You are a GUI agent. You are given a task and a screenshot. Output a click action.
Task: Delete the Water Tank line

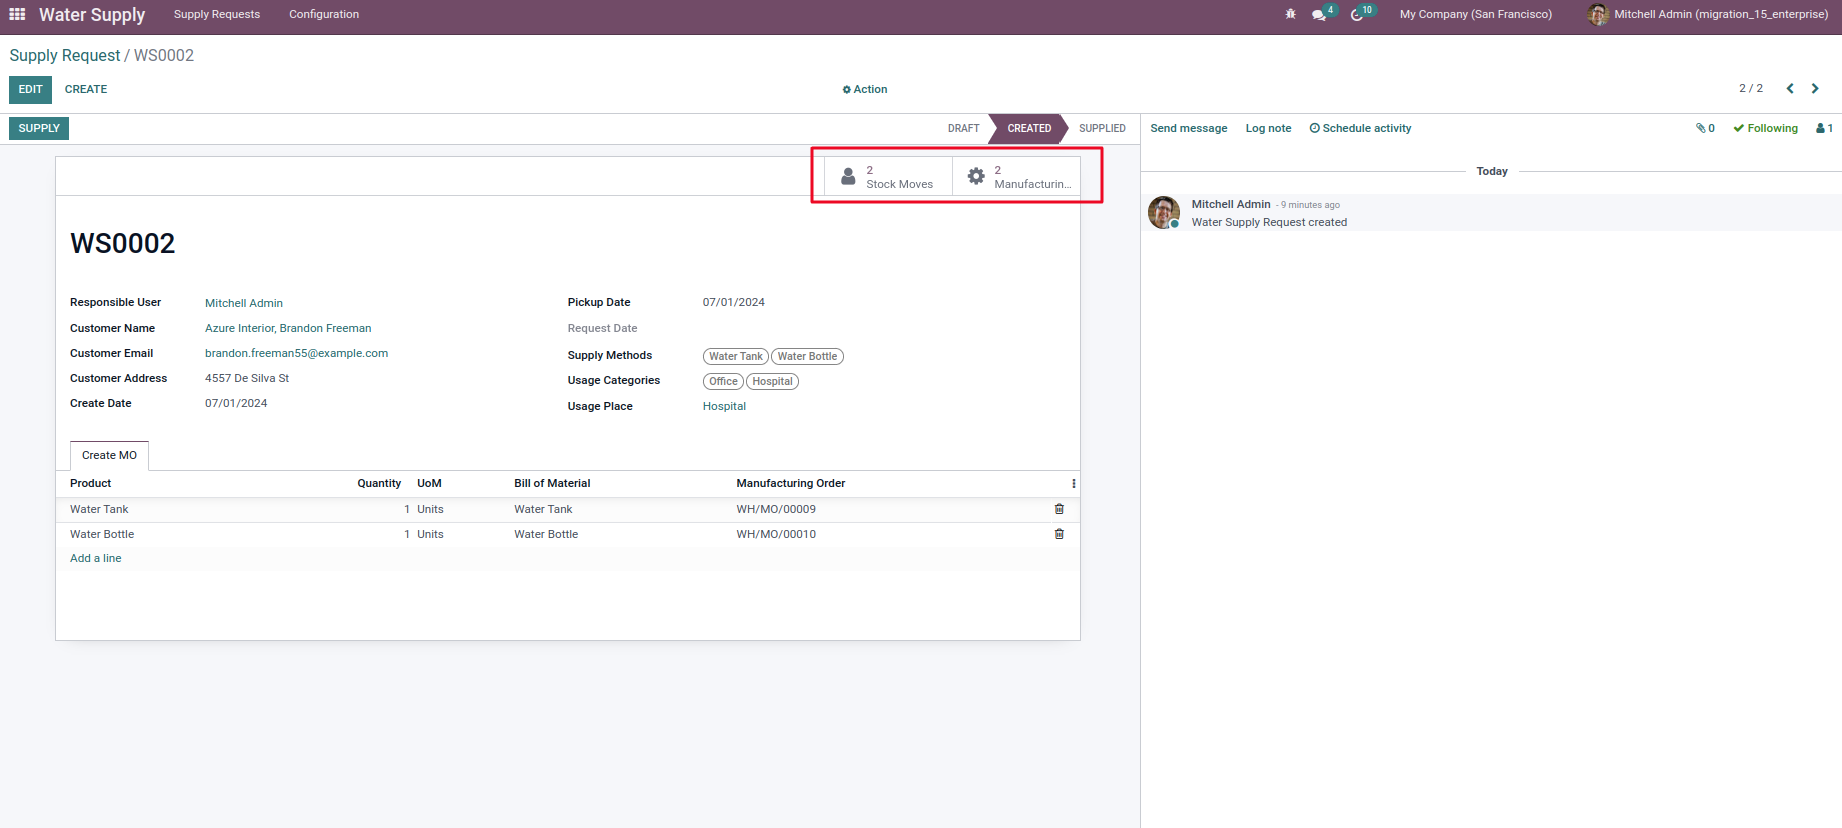click(x=1059, y=509)
